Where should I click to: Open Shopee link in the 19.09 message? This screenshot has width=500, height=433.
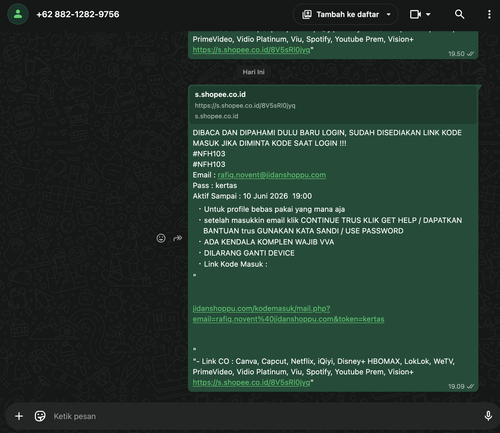pos(251,382)
